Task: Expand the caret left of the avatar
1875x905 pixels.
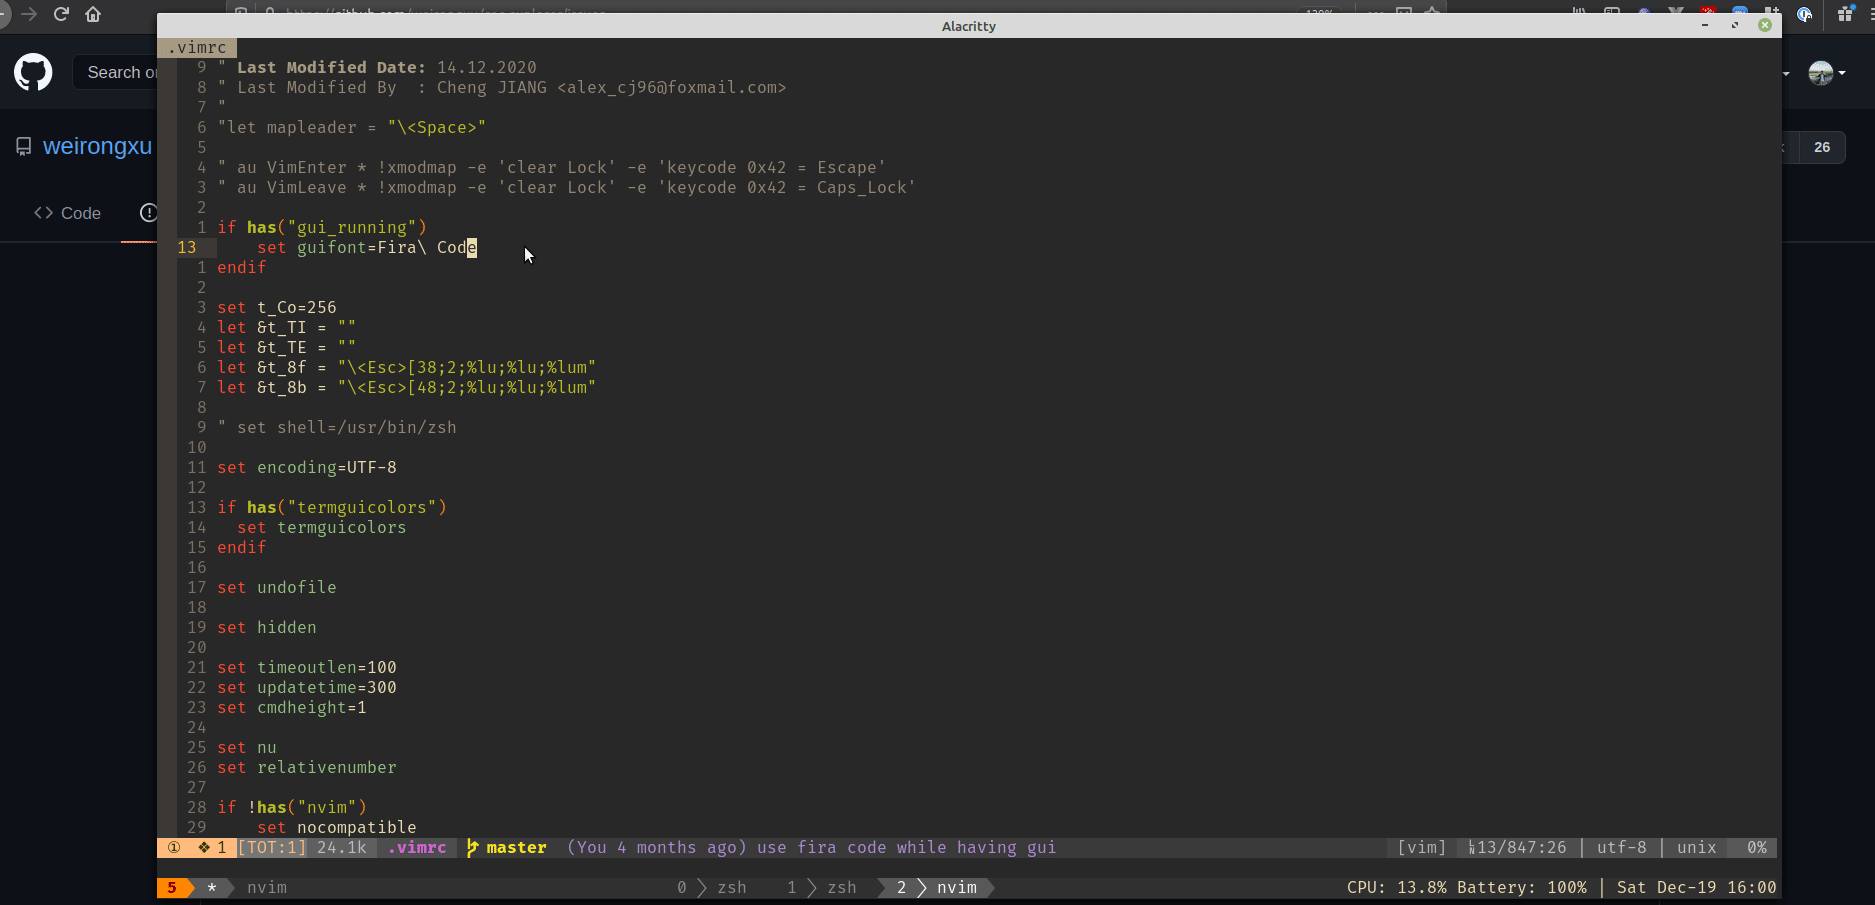Action: coord(1785,73)
